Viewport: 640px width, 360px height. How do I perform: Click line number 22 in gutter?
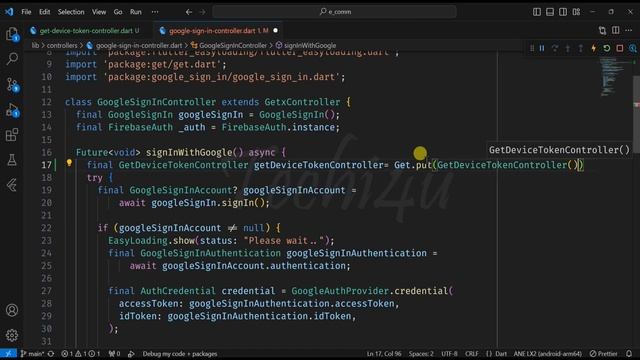47,228
